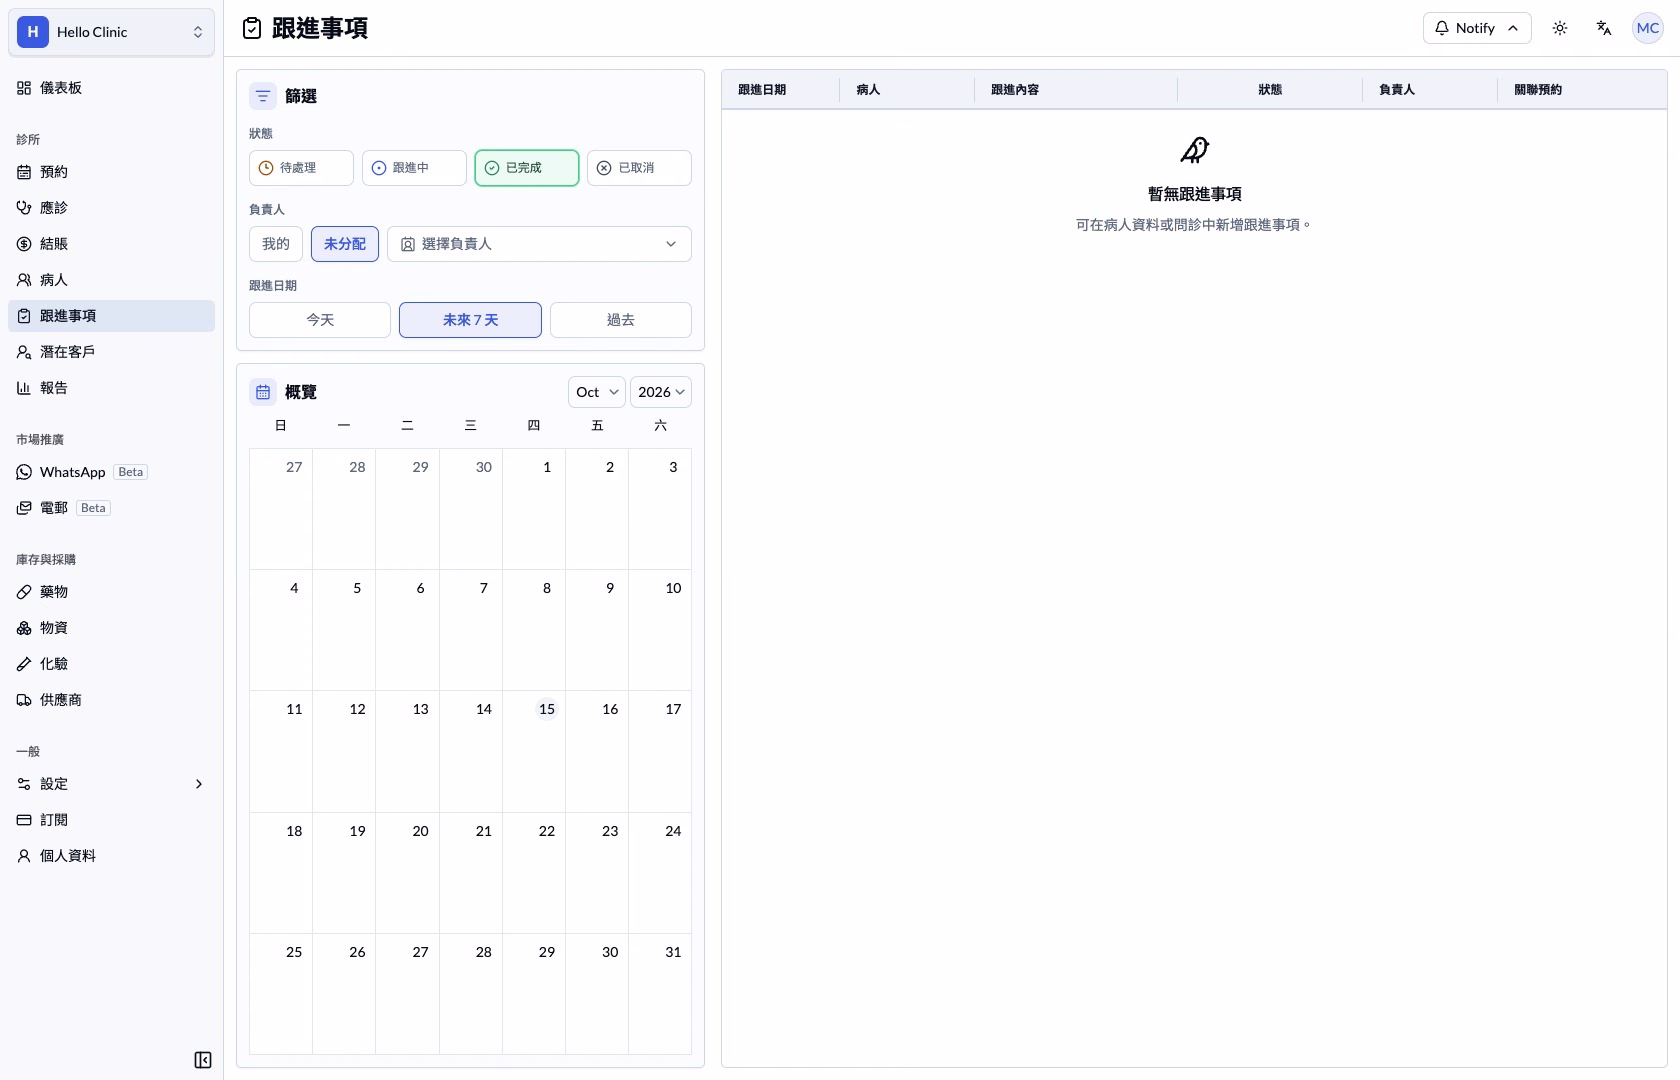Toggle light/dark theme sun icon
Image resolution: width=1680 pixels, height=1080 pixels.
coord(1560,28)
